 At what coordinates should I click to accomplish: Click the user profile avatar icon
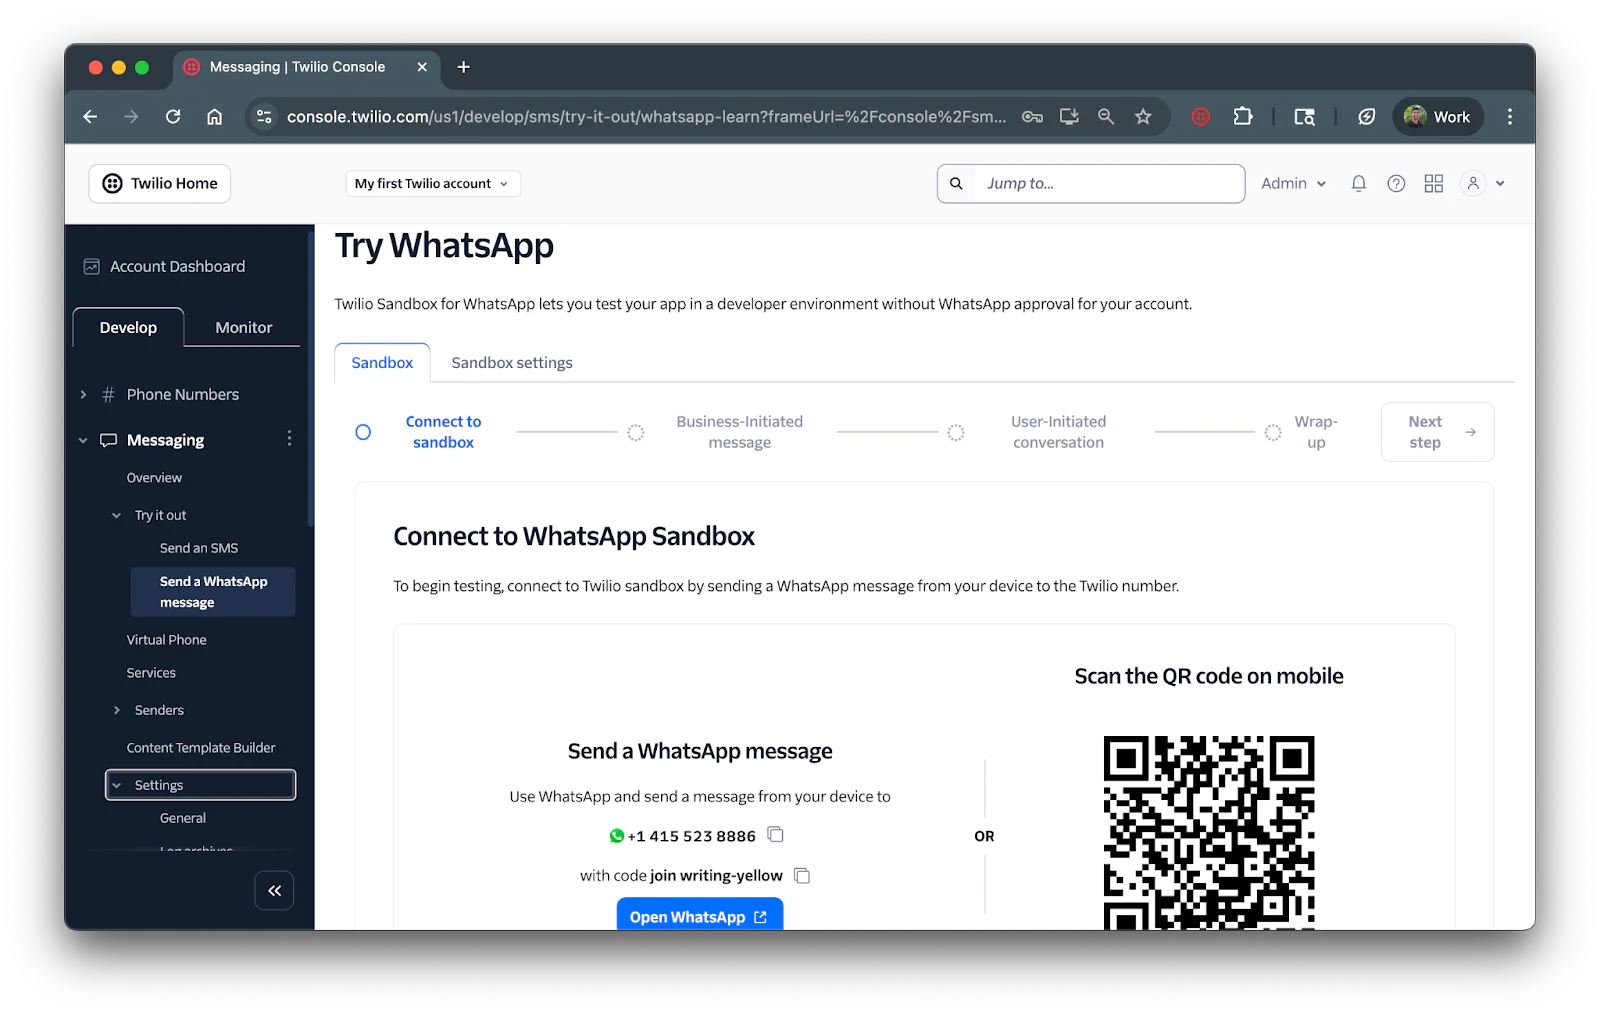tap(1472, 183)
